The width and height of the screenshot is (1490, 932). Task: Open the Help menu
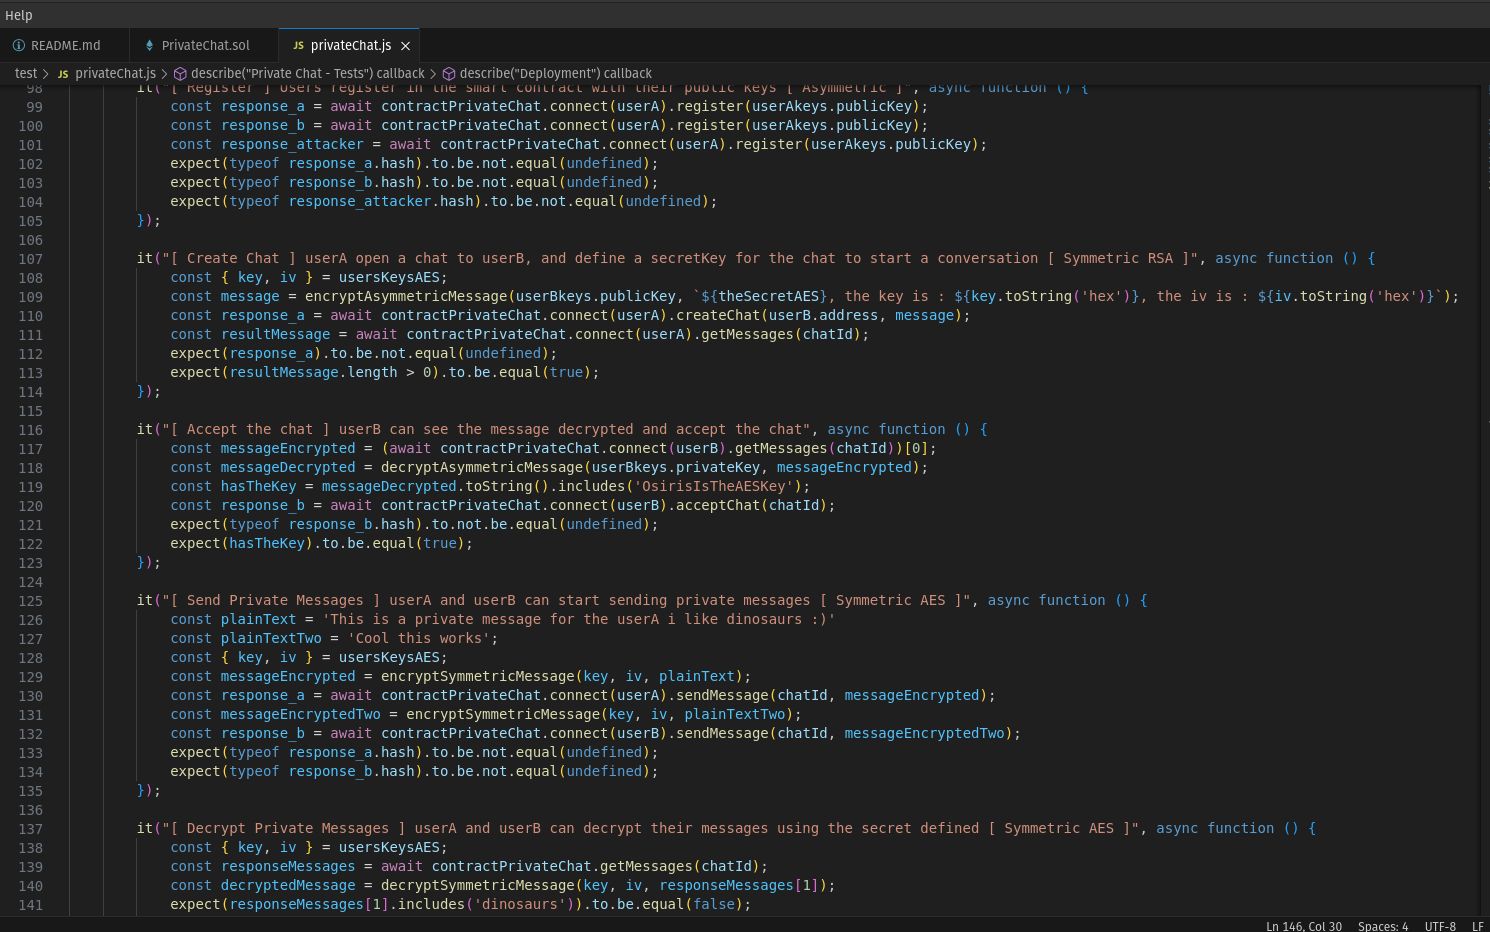tap(18, 14)
